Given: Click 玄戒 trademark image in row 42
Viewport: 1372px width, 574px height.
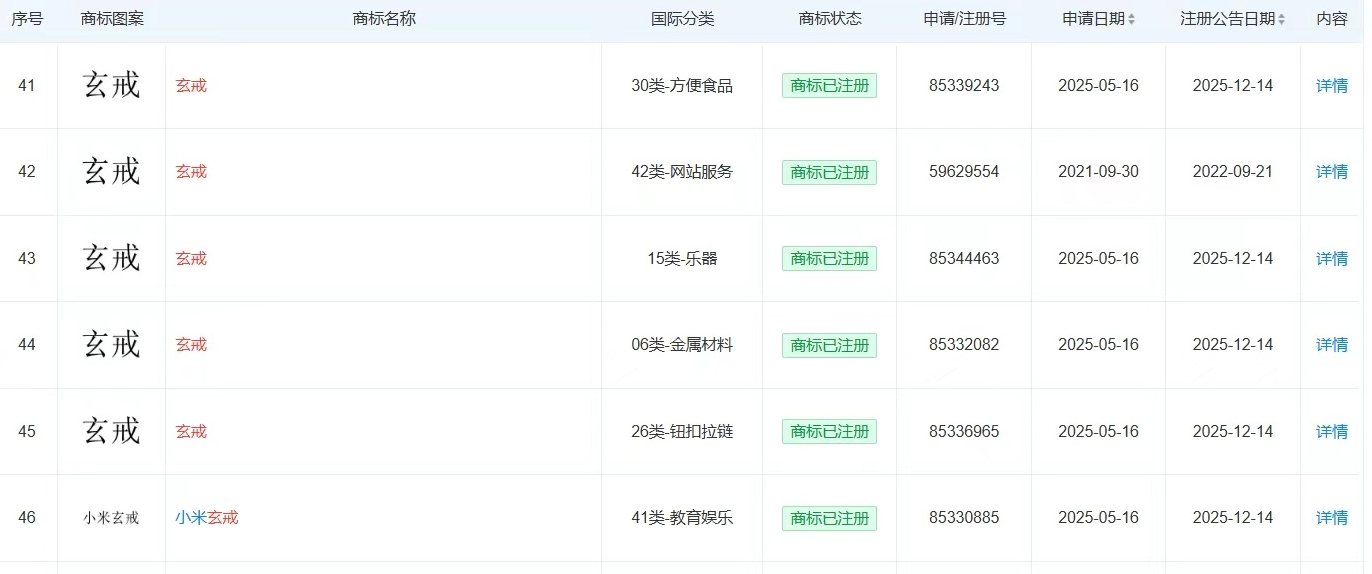Looking at the screenshot, I should [x=111, y=171].
